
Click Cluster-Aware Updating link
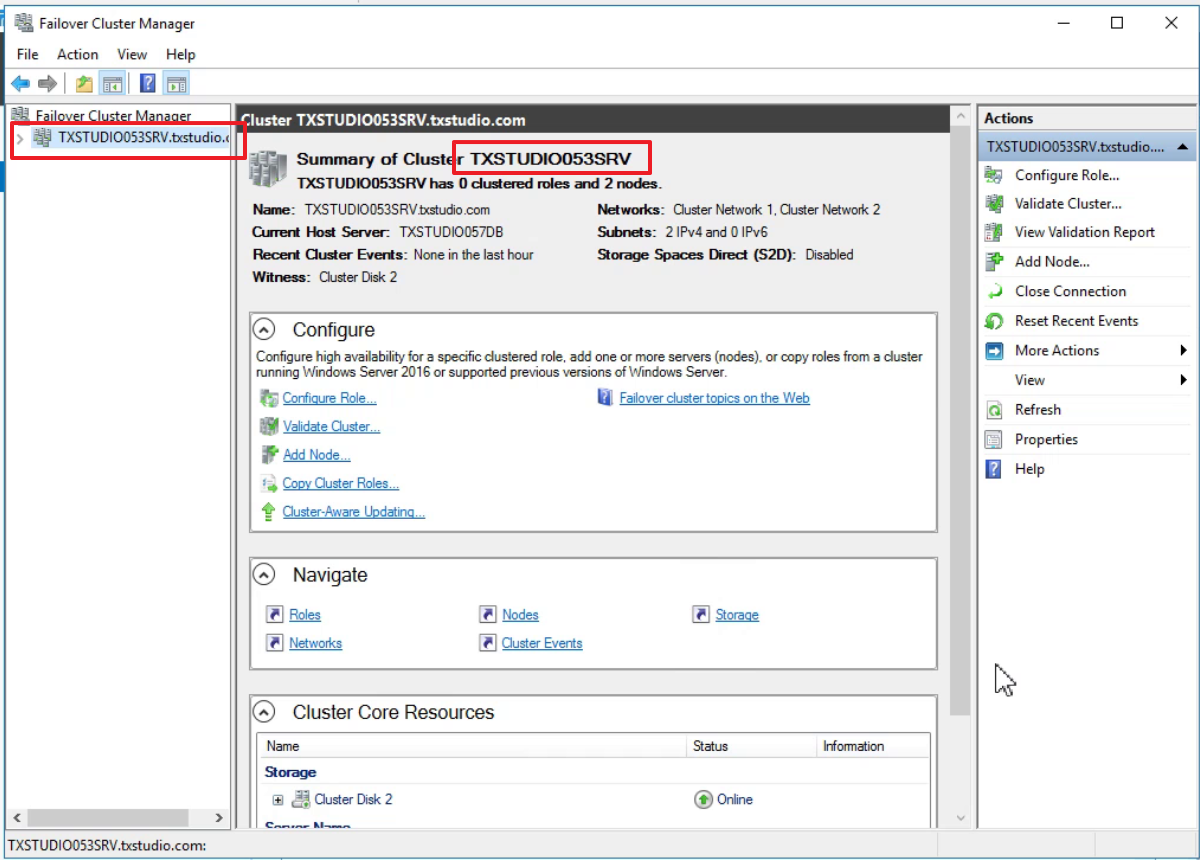[x=353, y=512]
